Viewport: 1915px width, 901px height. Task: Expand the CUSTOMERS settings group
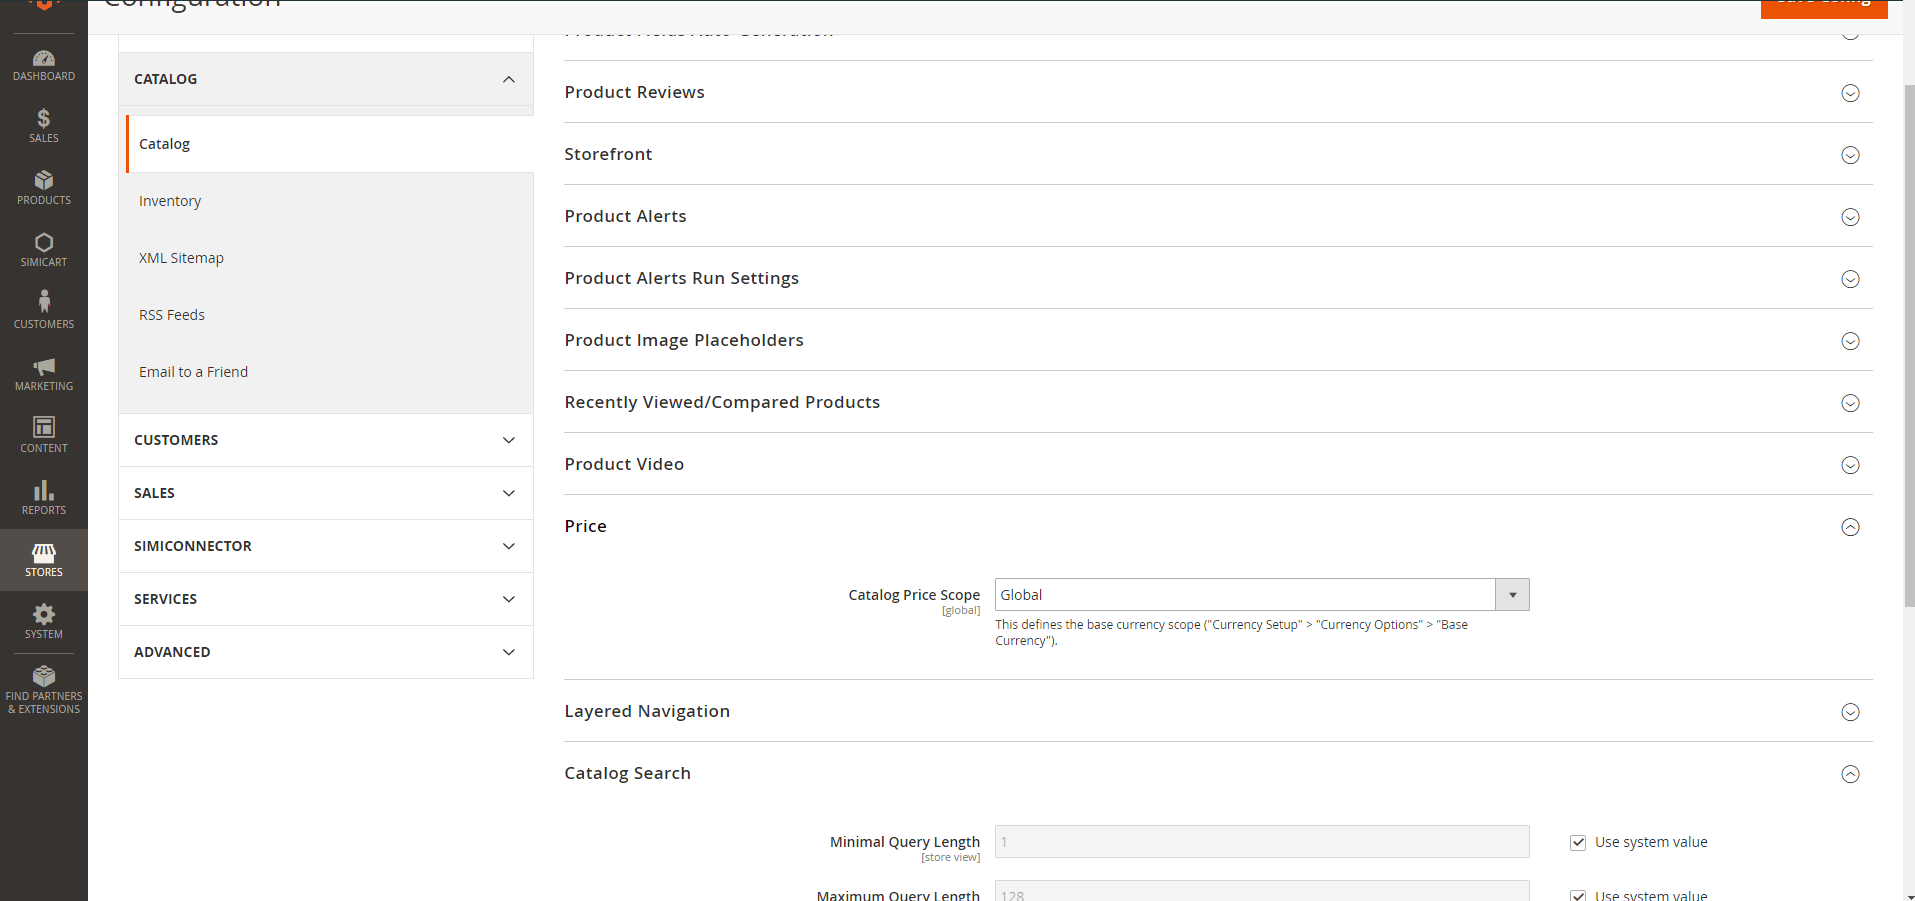click(326, 440)
